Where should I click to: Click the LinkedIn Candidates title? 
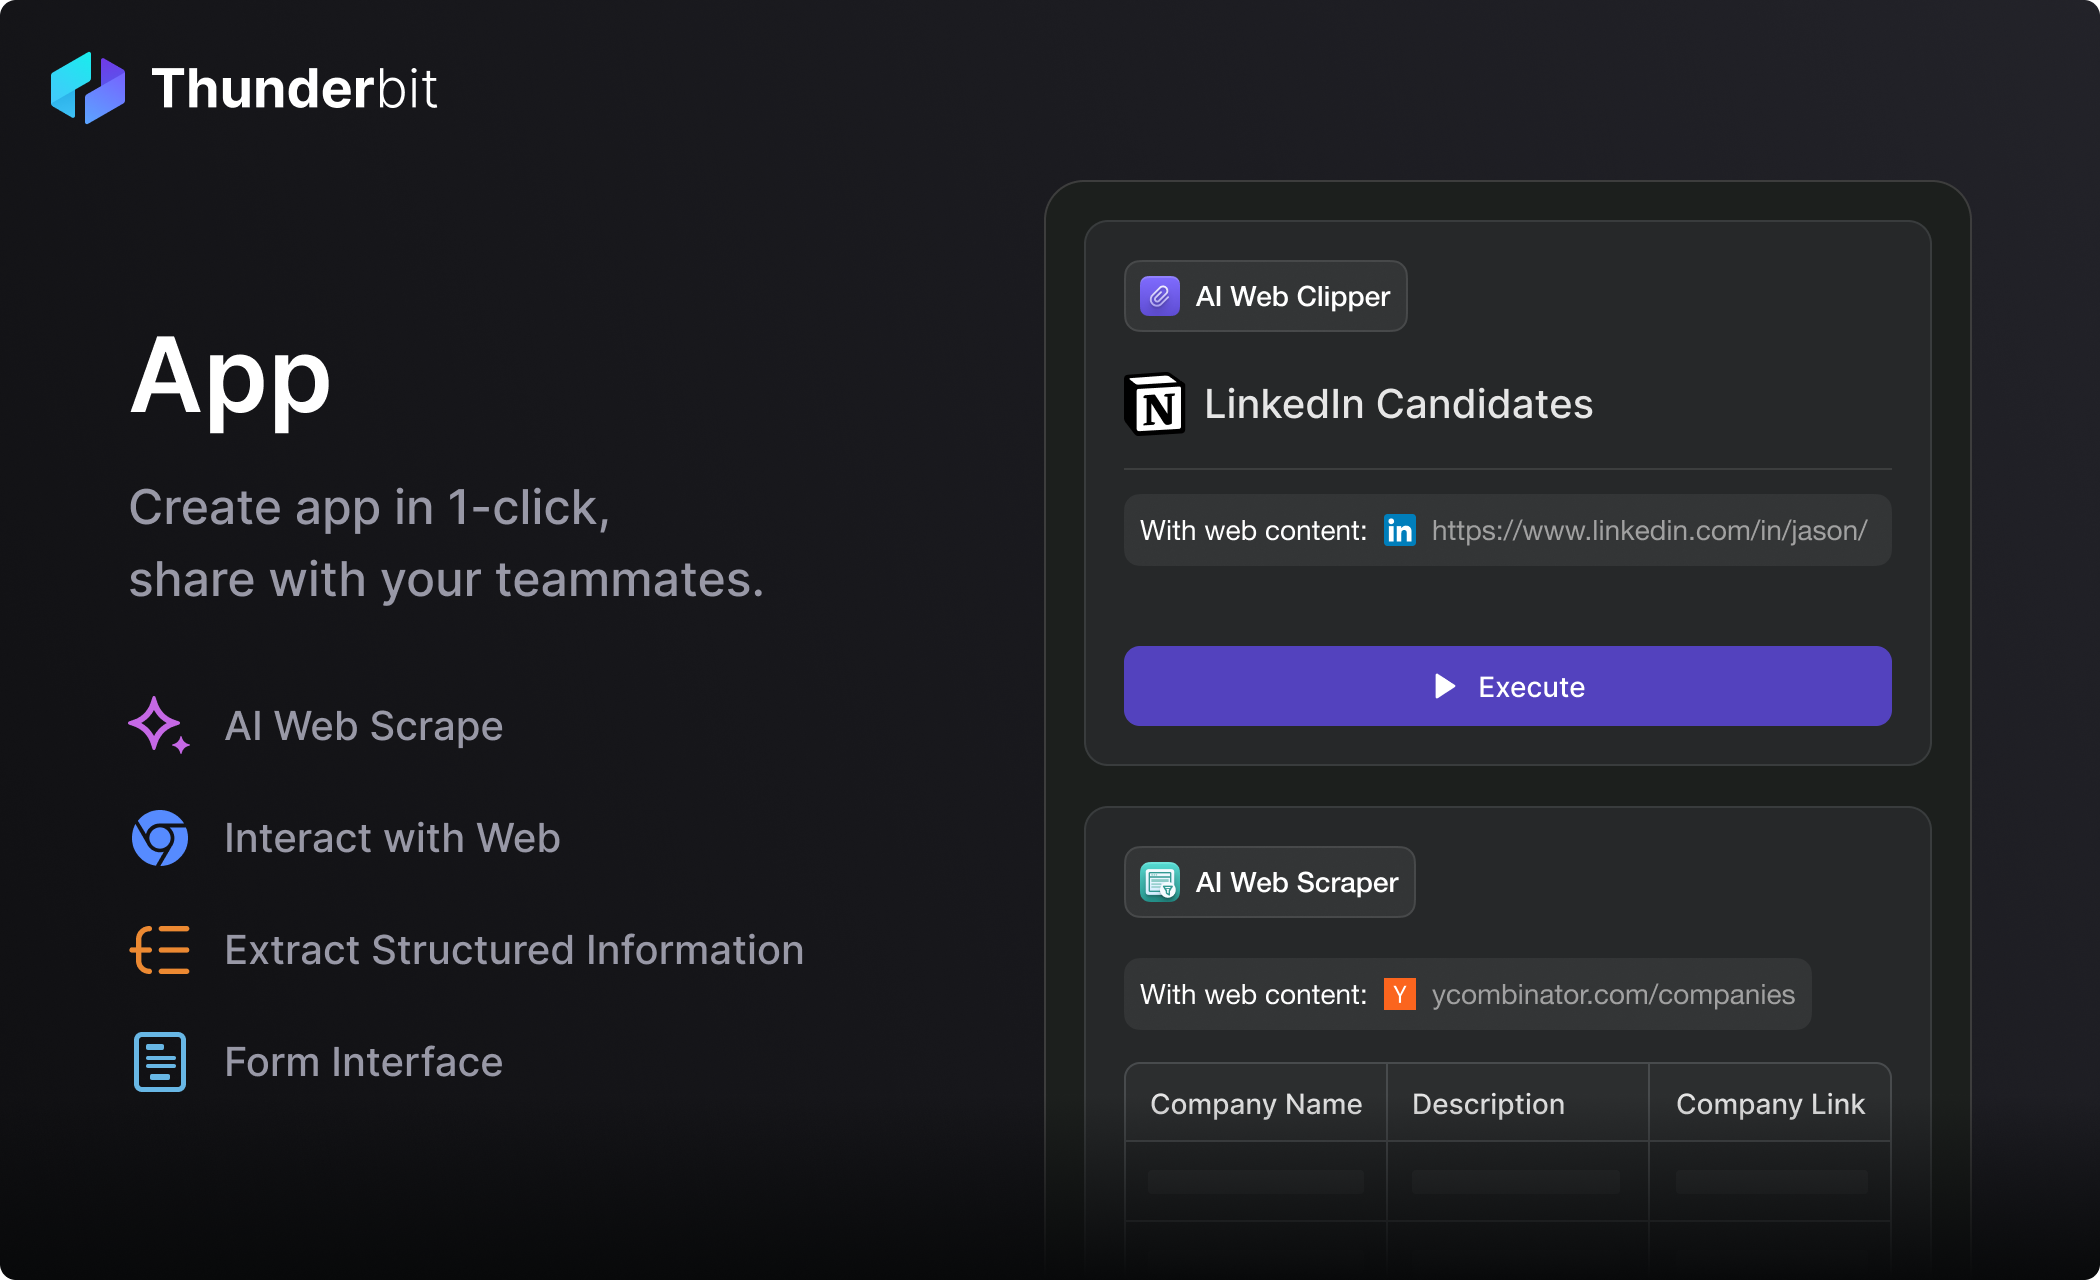point(1398,404)
